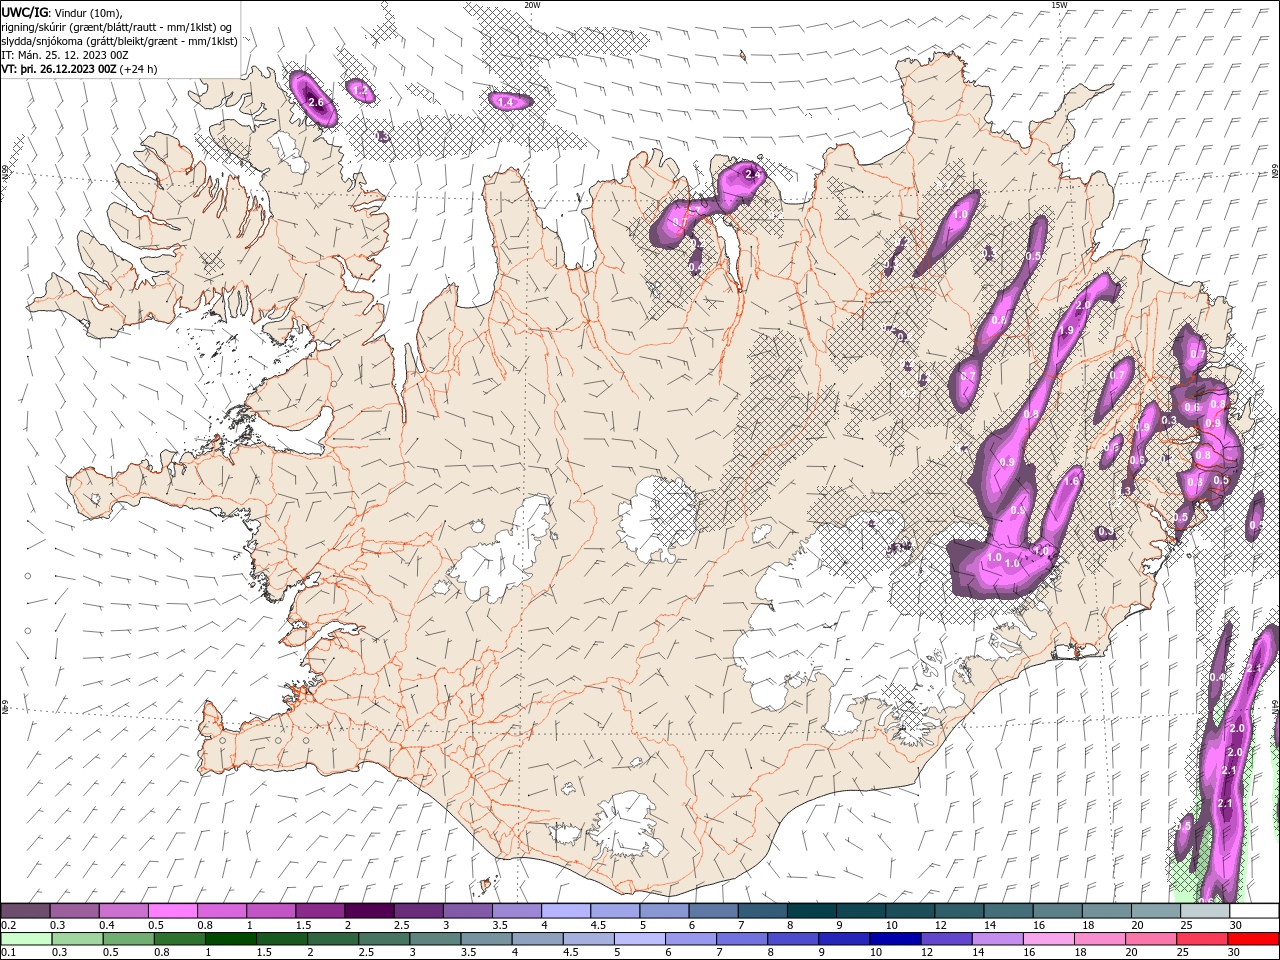Click the '20W' longitude label at top

tap(532, 5)
